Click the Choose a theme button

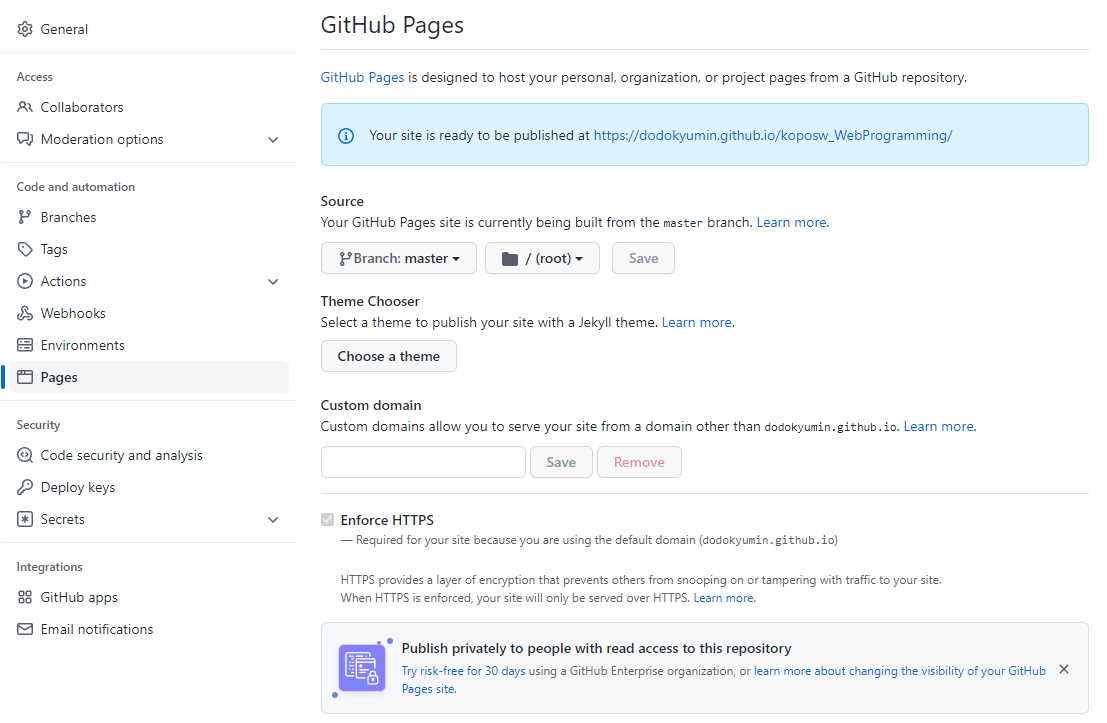[389, 357]
